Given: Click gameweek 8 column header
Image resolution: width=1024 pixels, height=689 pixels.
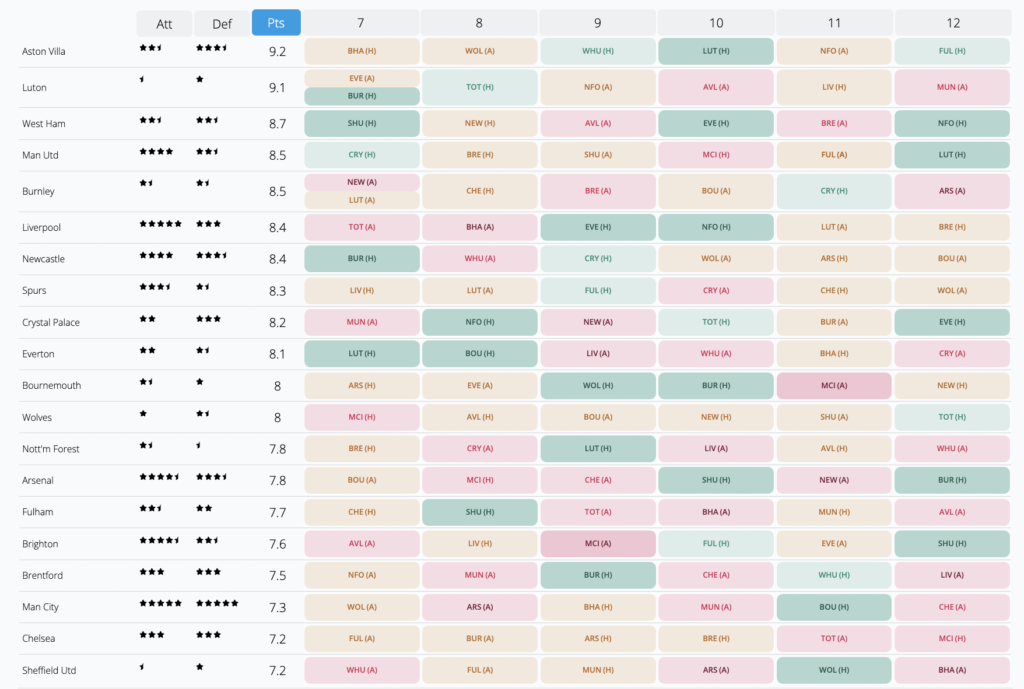Looking at the screenshot, I should click(x=479, y=23).
